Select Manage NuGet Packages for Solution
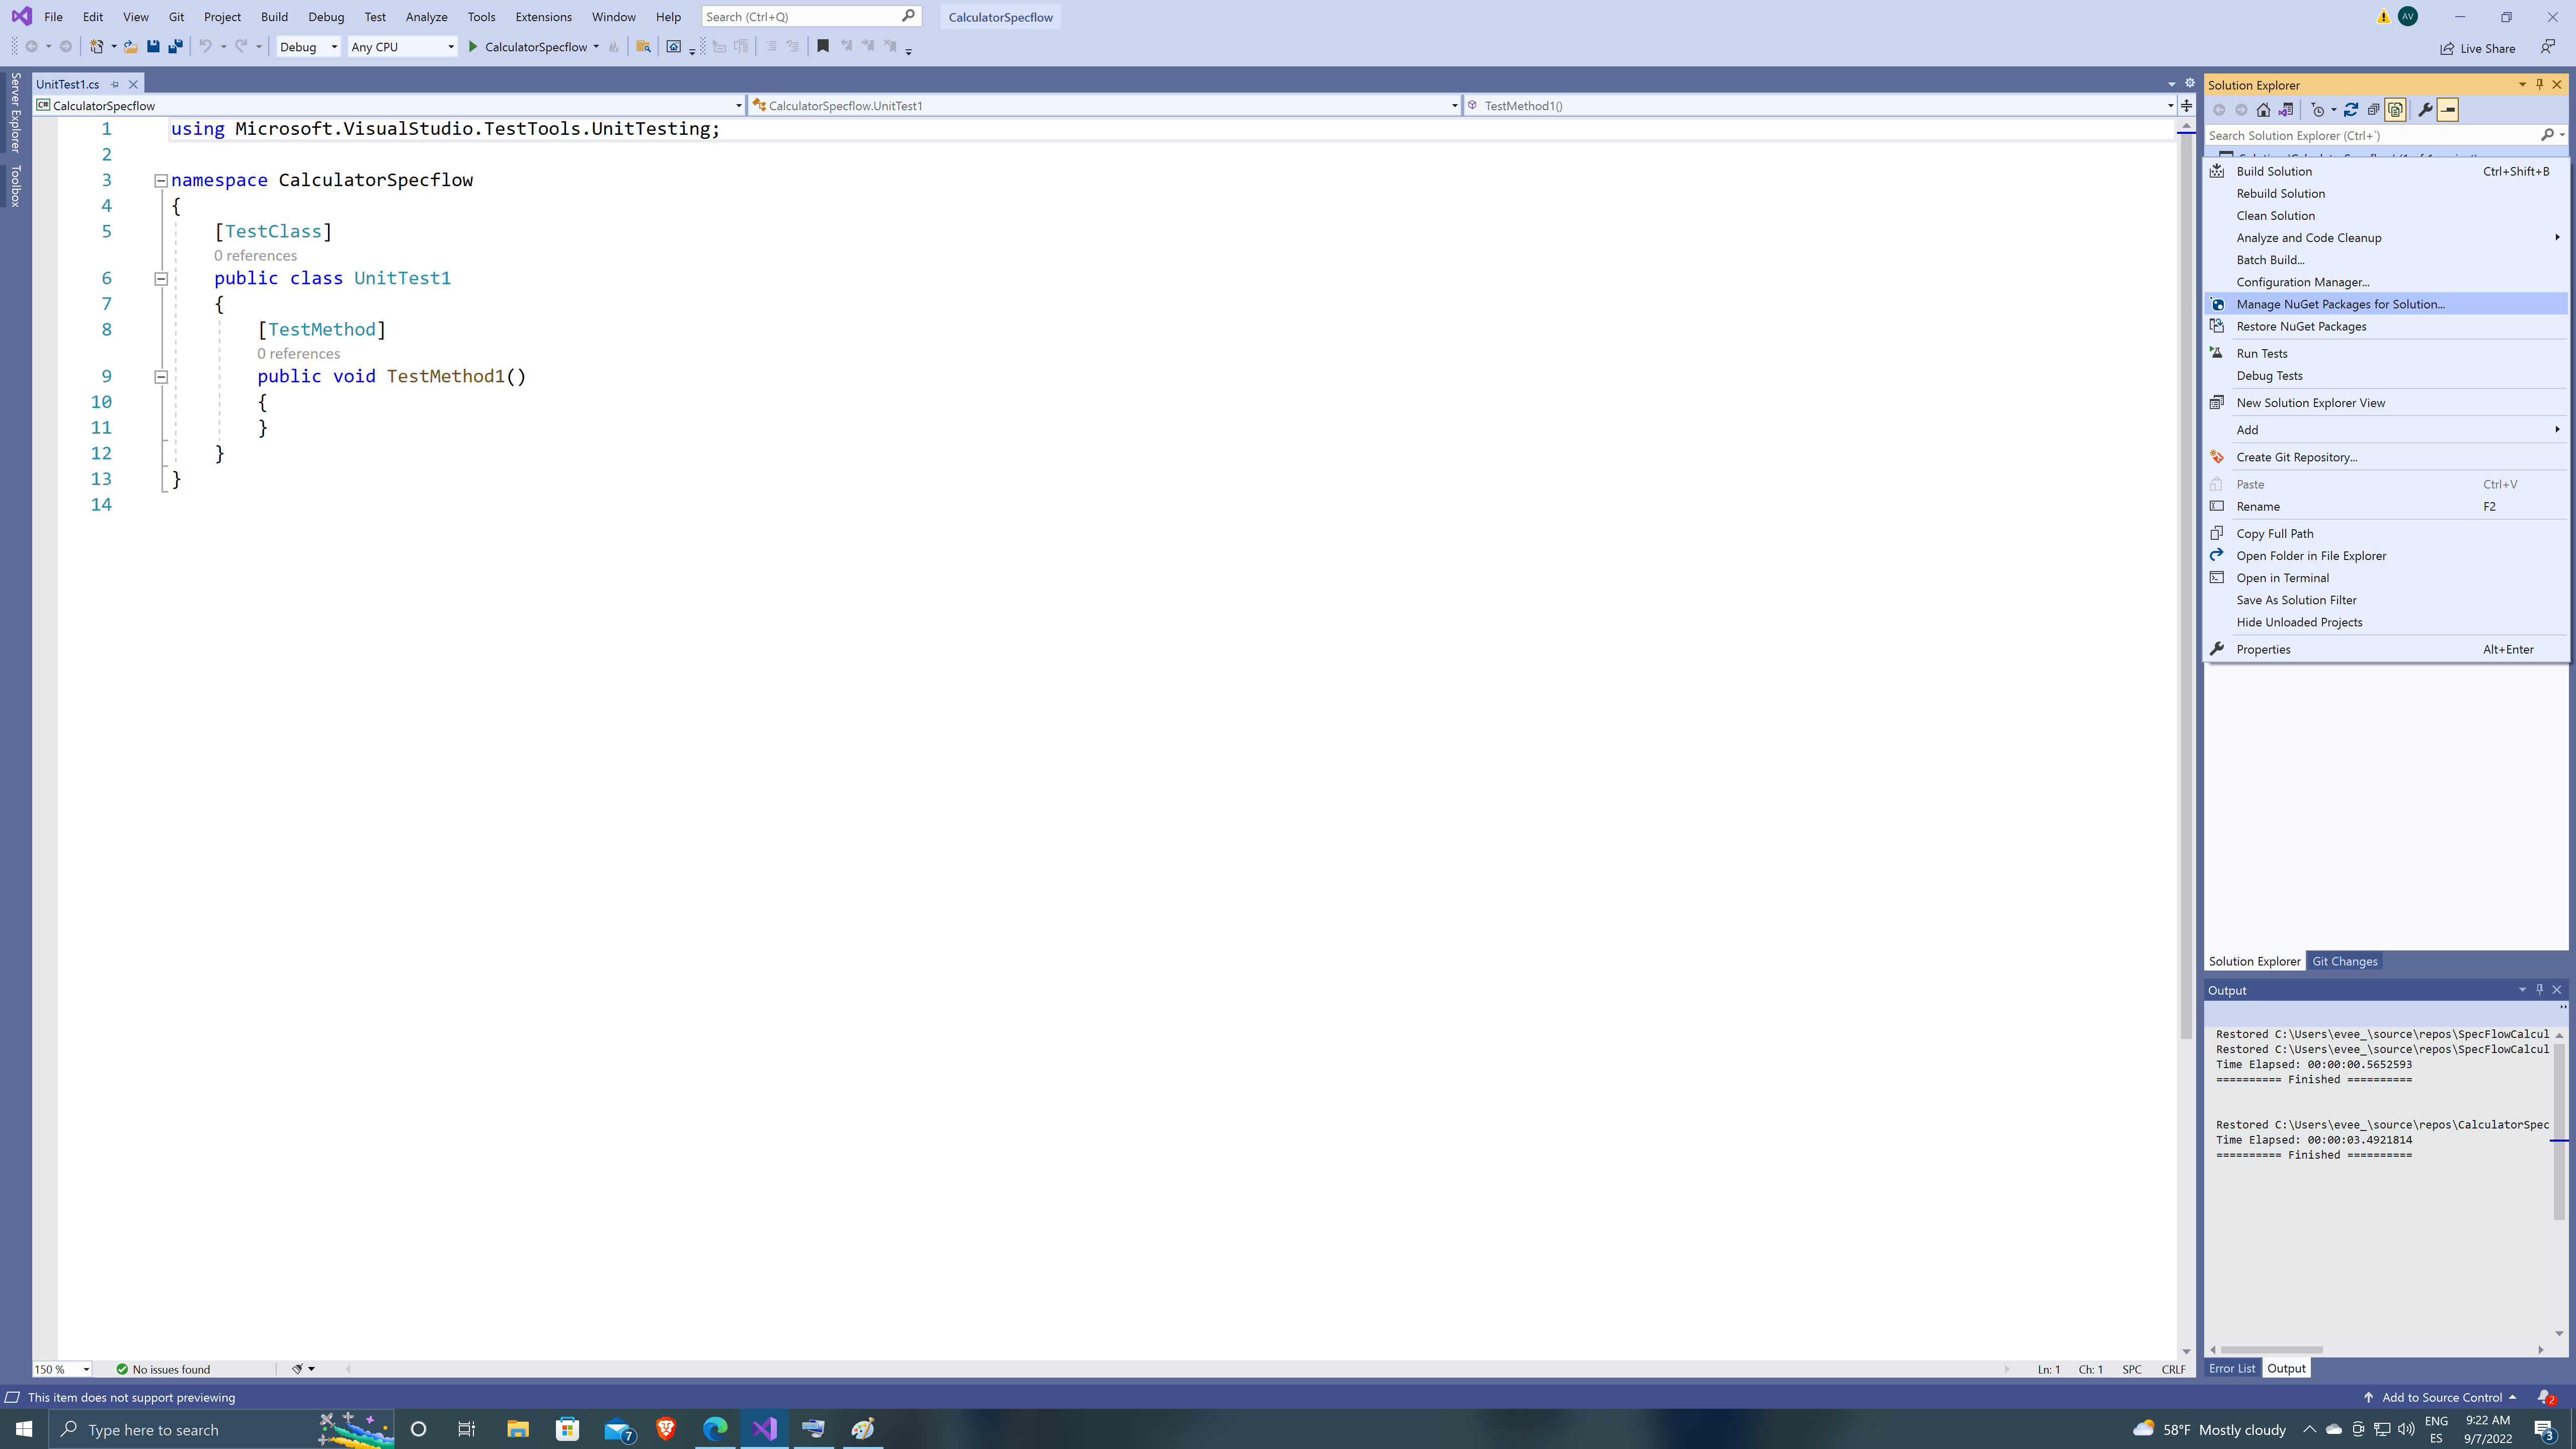 (x=2340, y=304)
